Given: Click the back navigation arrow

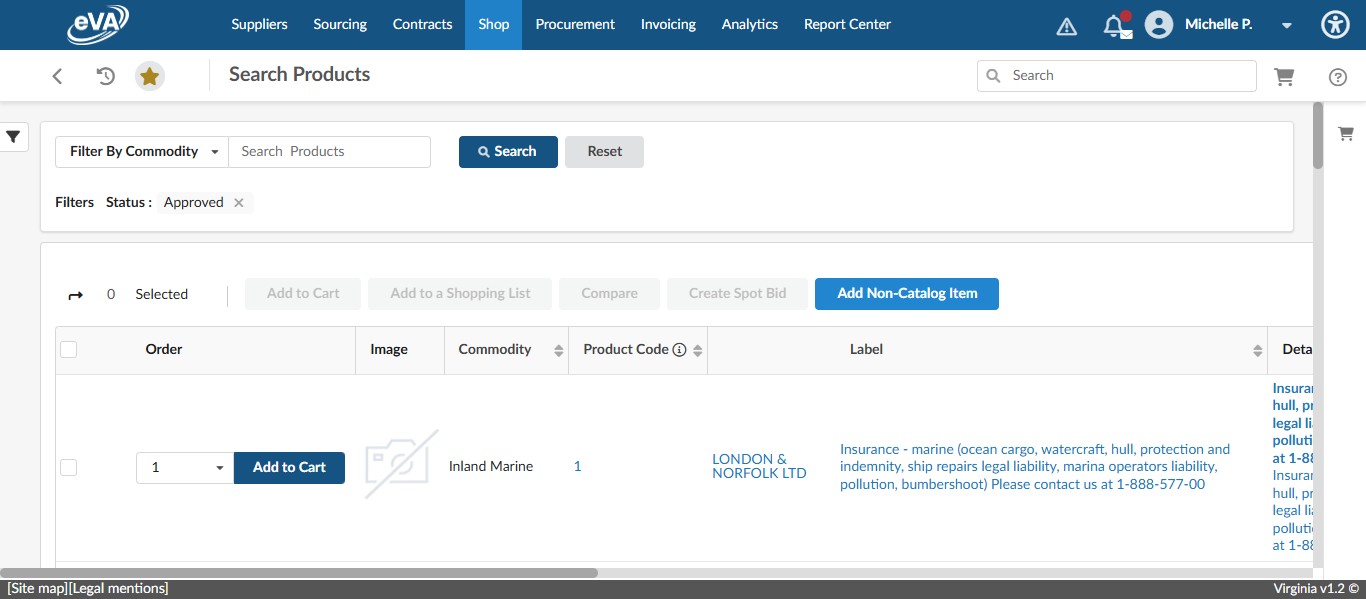Looking at the screenshot, I should point(57,75).
